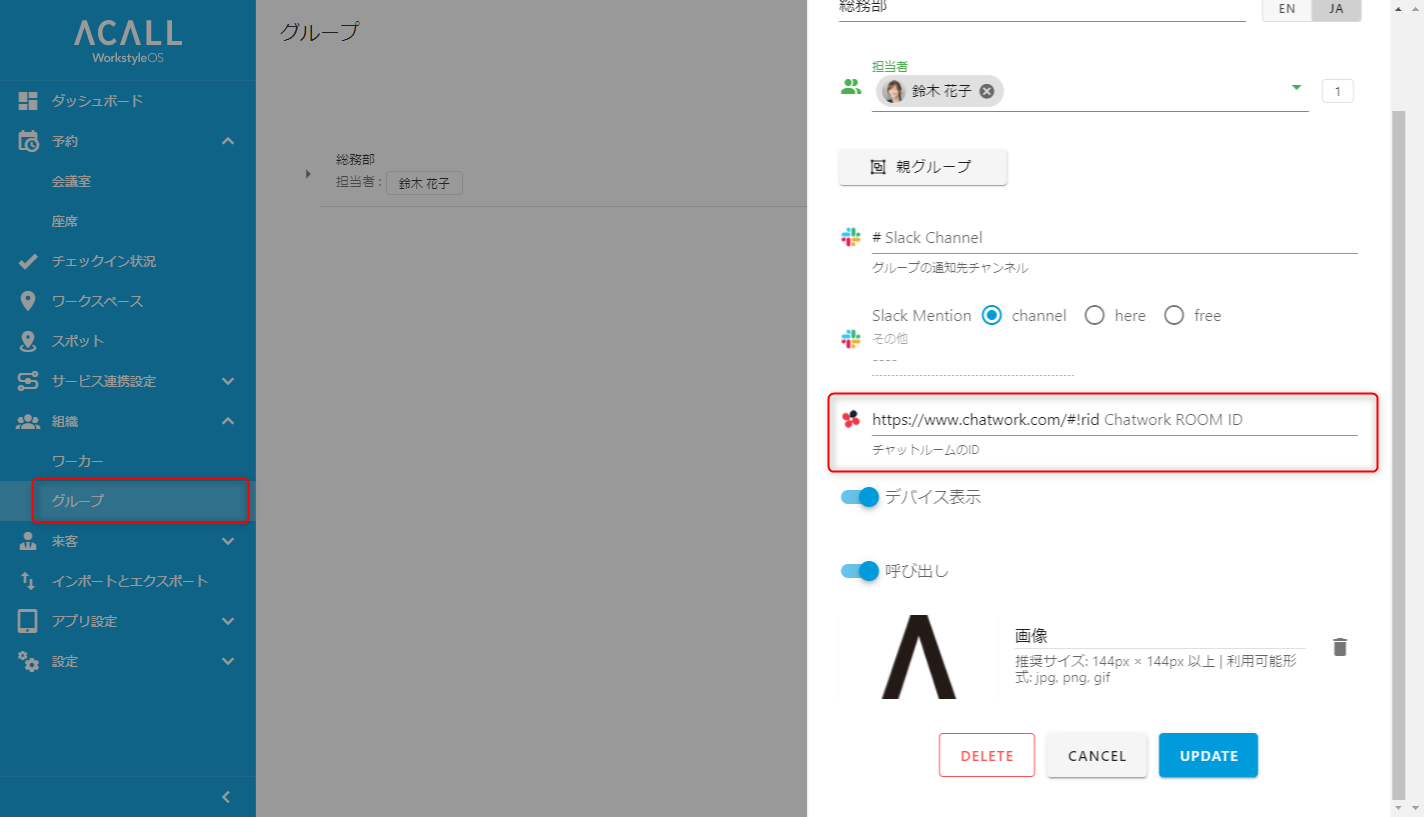Expand the サービス連携設定 menu
The width and height of the screenshot is (1424, 817).
(228, 381)
